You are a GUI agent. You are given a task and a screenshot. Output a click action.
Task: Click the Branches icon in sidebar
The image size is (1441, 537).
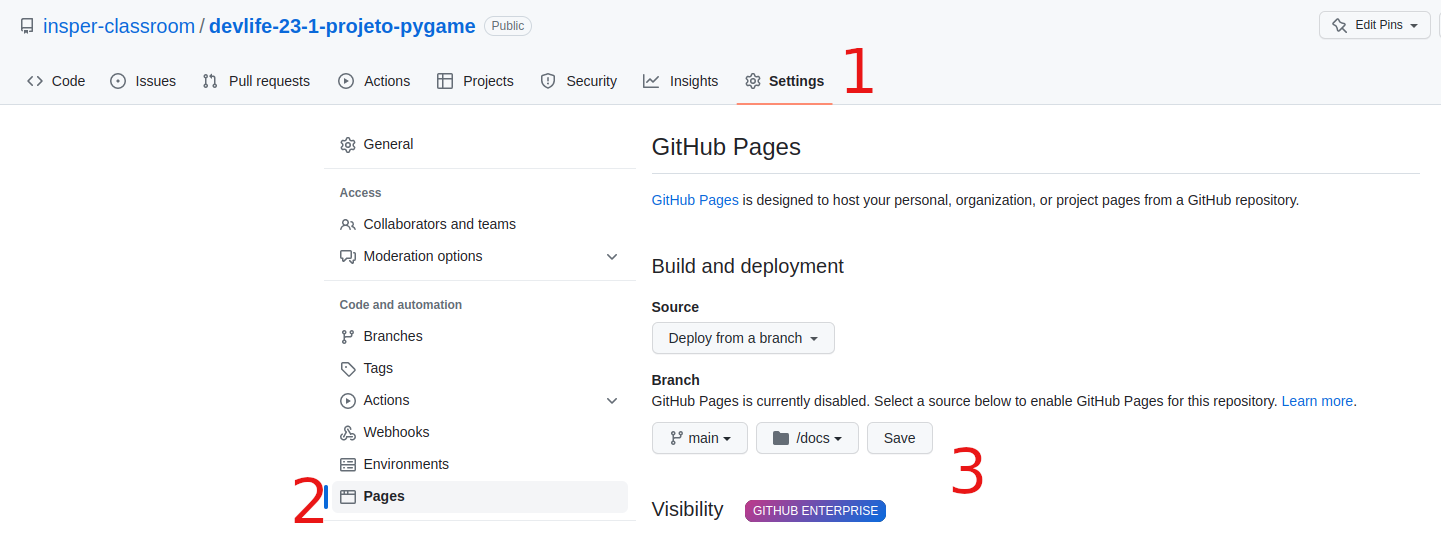pyautogui.click(x=348, y=337)
